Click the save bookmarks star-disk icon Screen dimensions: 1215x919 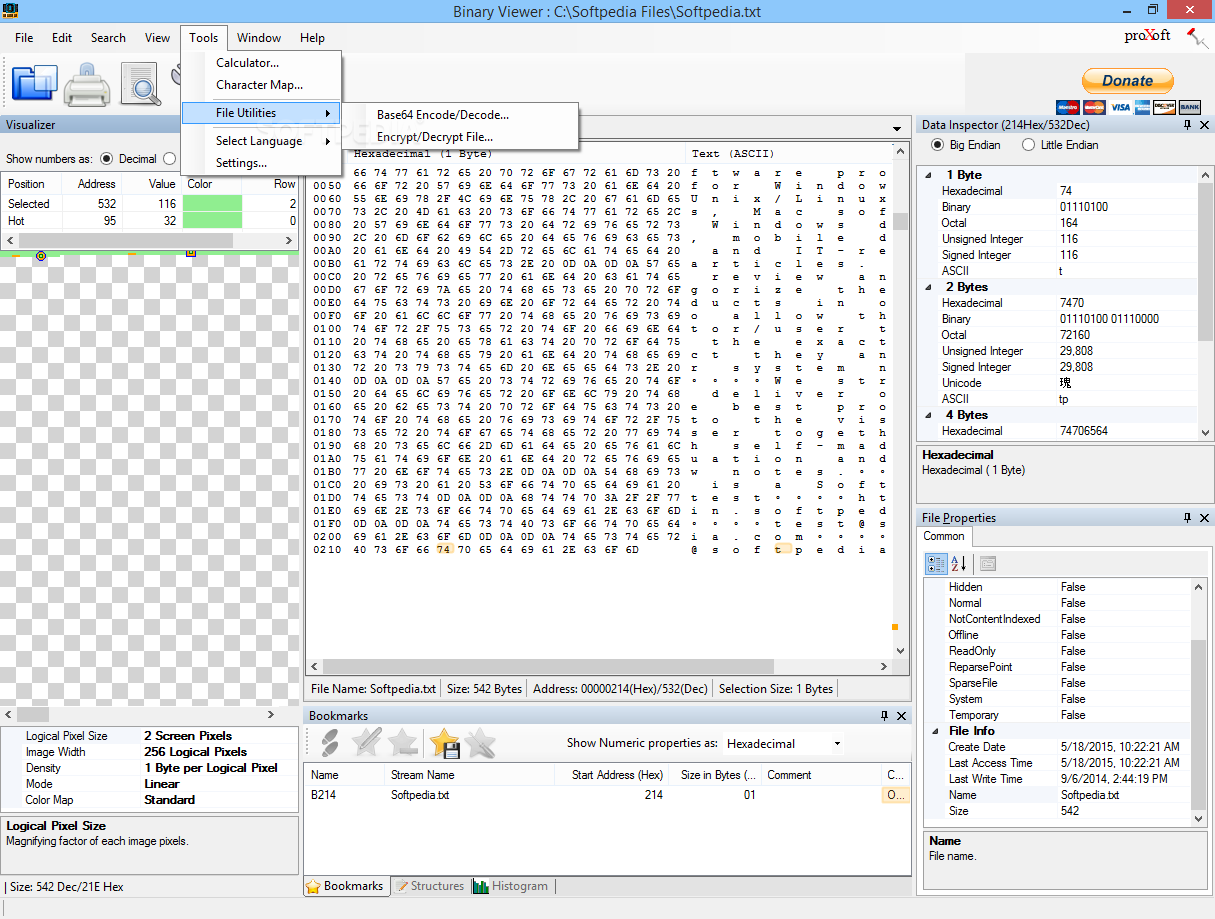pos(444,742)
